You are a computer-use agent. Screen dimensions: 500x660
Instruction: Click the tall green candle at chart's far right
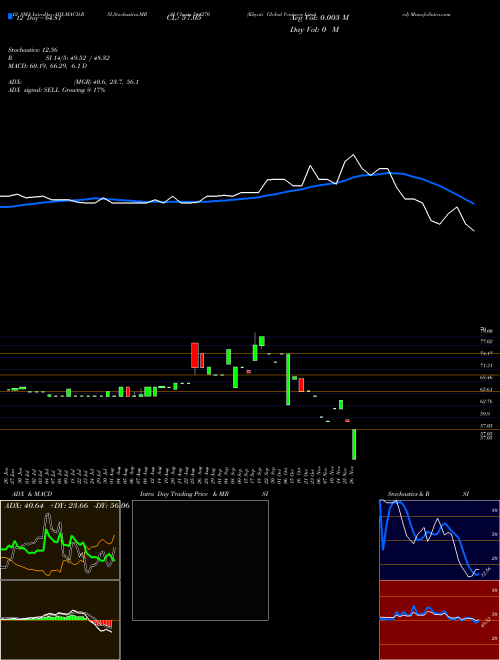point(354,444)
